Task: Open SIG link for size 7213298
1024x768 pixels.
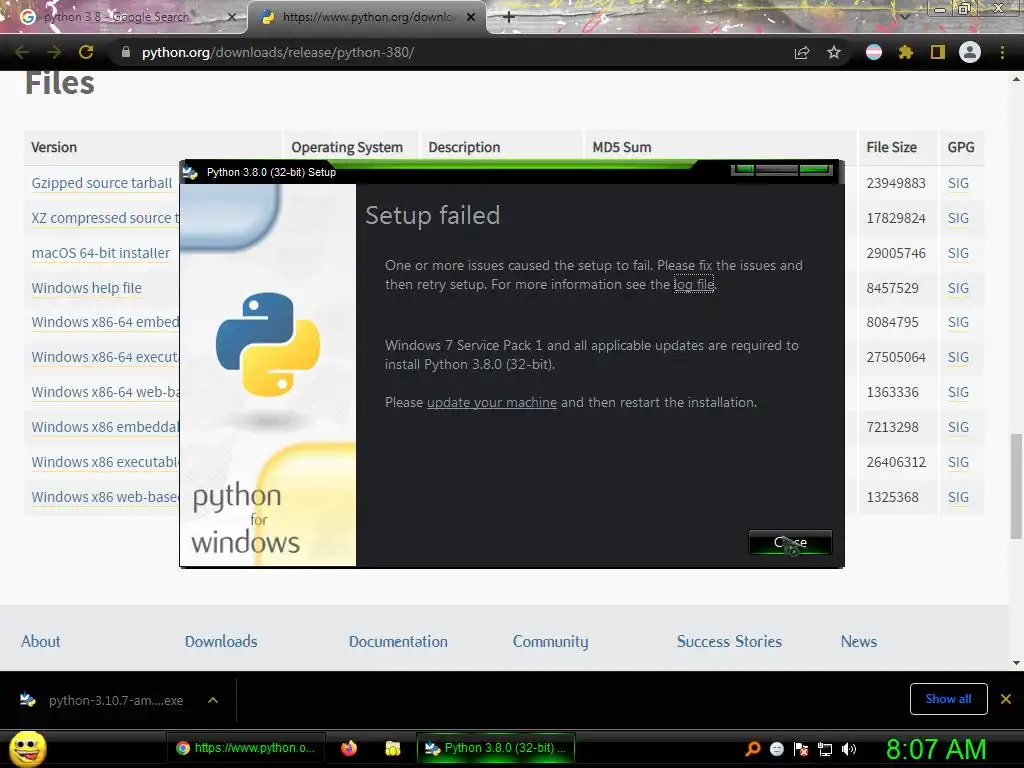Action: coord(958,427)
